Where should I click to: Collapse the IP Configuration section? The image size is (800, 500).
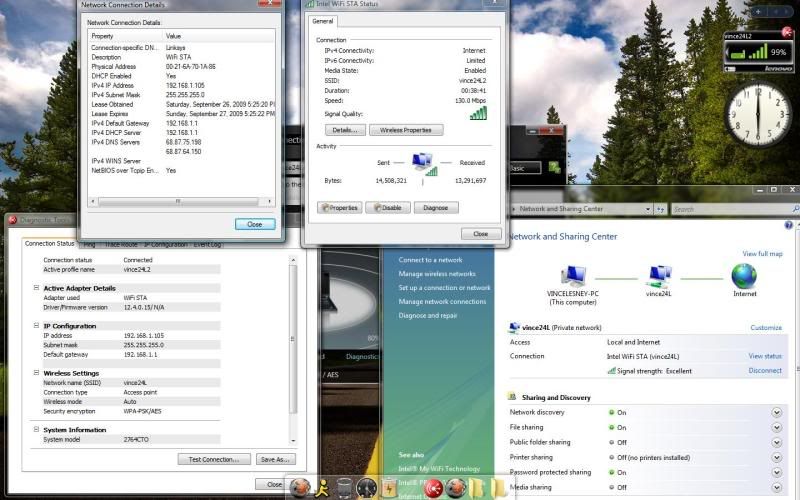tap(34, 326)
